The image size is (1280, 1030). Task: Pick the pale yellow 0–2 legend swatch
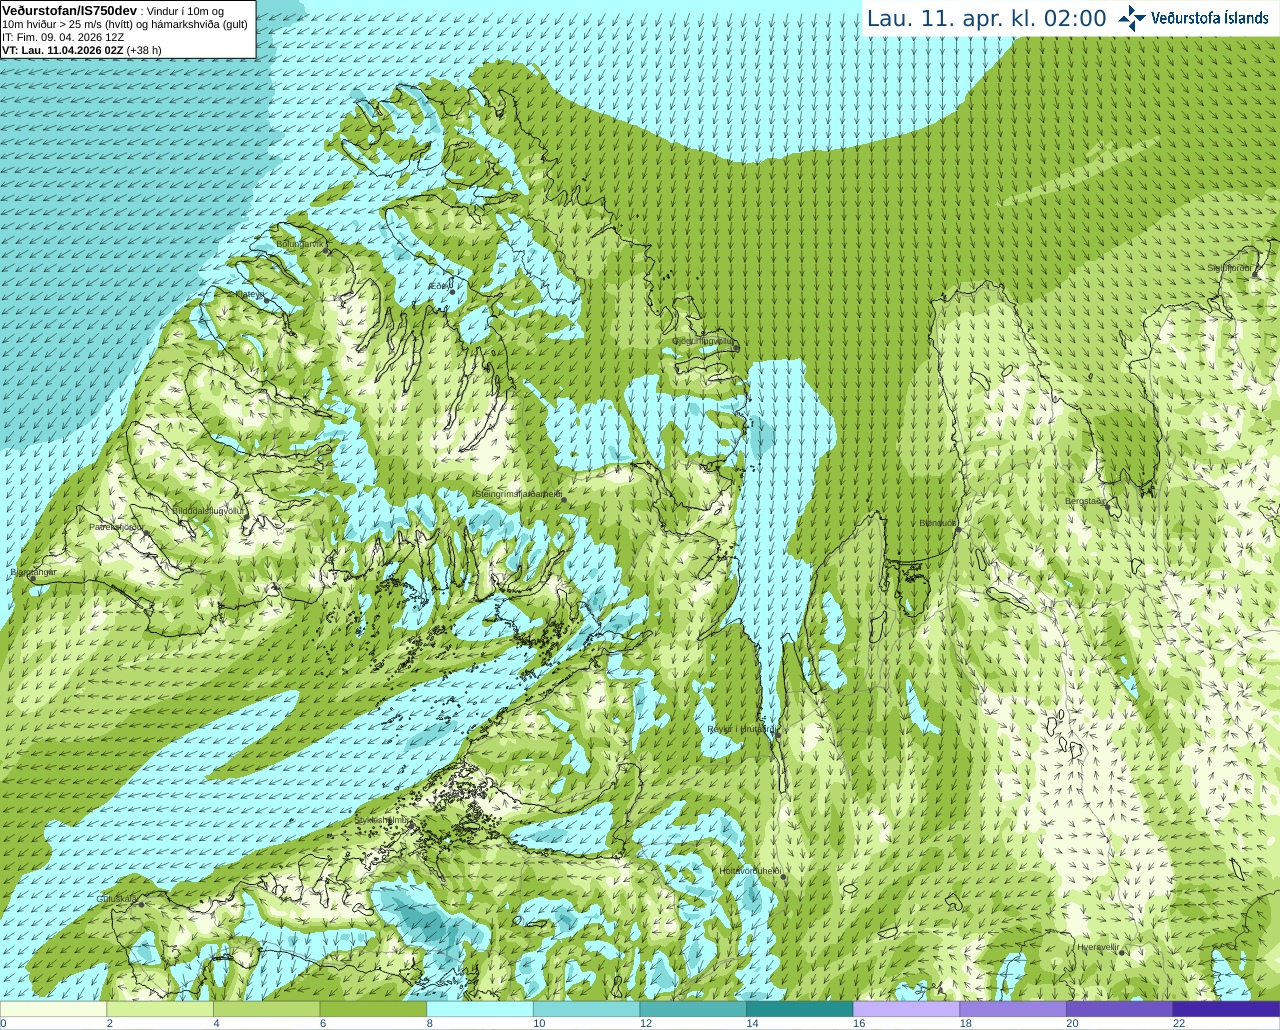53,1009
